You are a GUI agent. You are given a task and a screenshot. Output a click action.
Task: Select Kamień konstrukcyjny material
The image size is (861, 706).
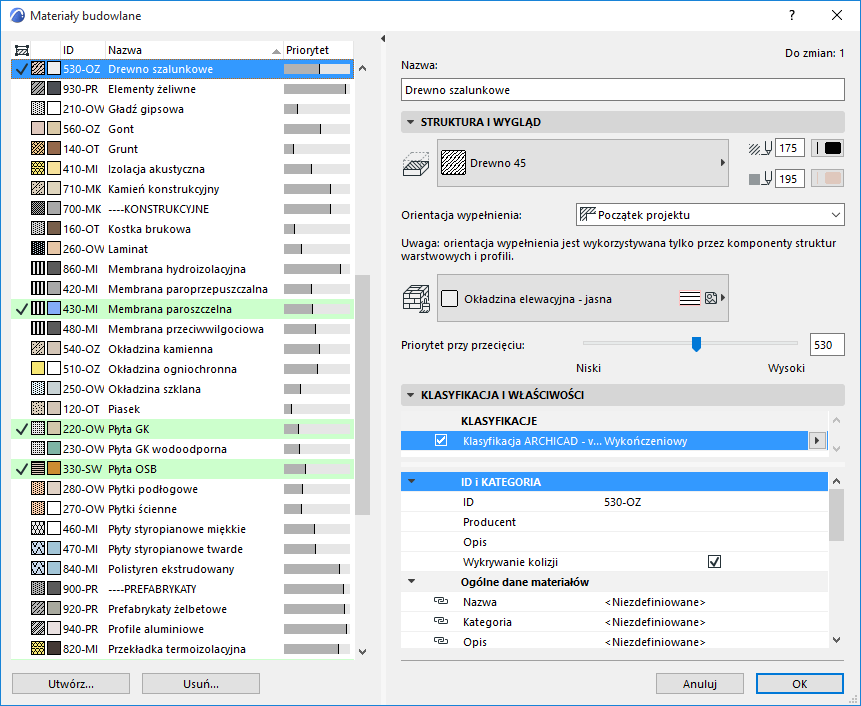point(182,189)
